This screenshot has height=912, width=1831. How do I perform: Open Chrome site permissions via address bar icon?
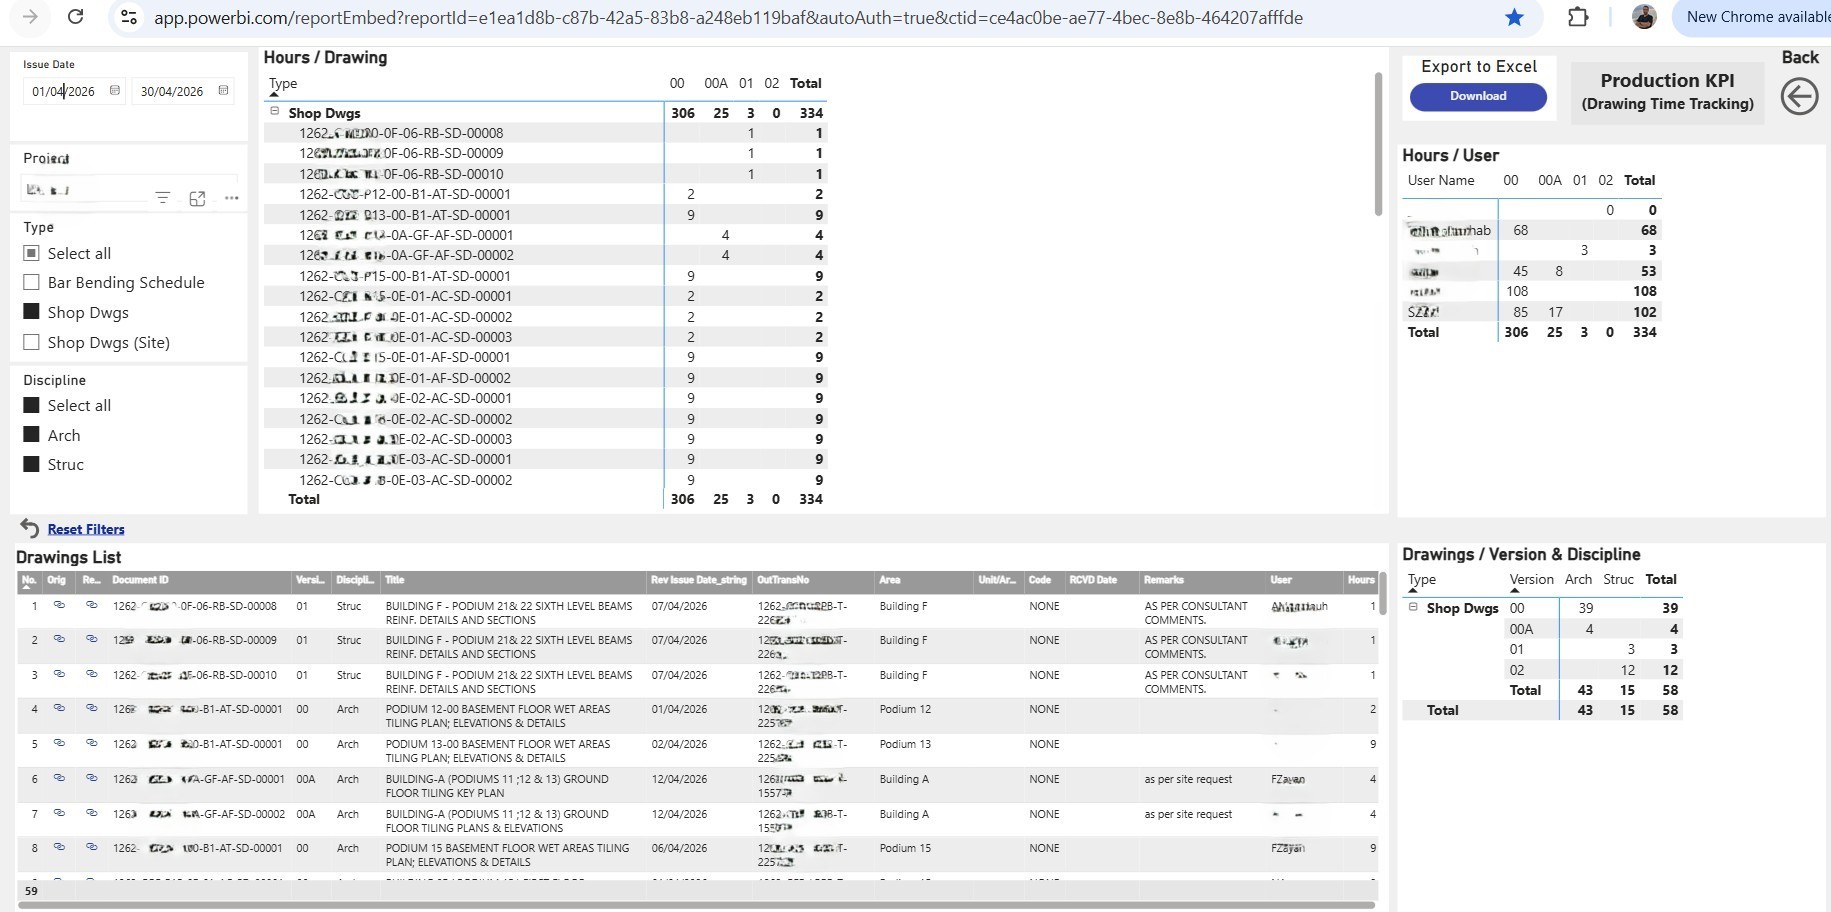click(x=127, y=17)
